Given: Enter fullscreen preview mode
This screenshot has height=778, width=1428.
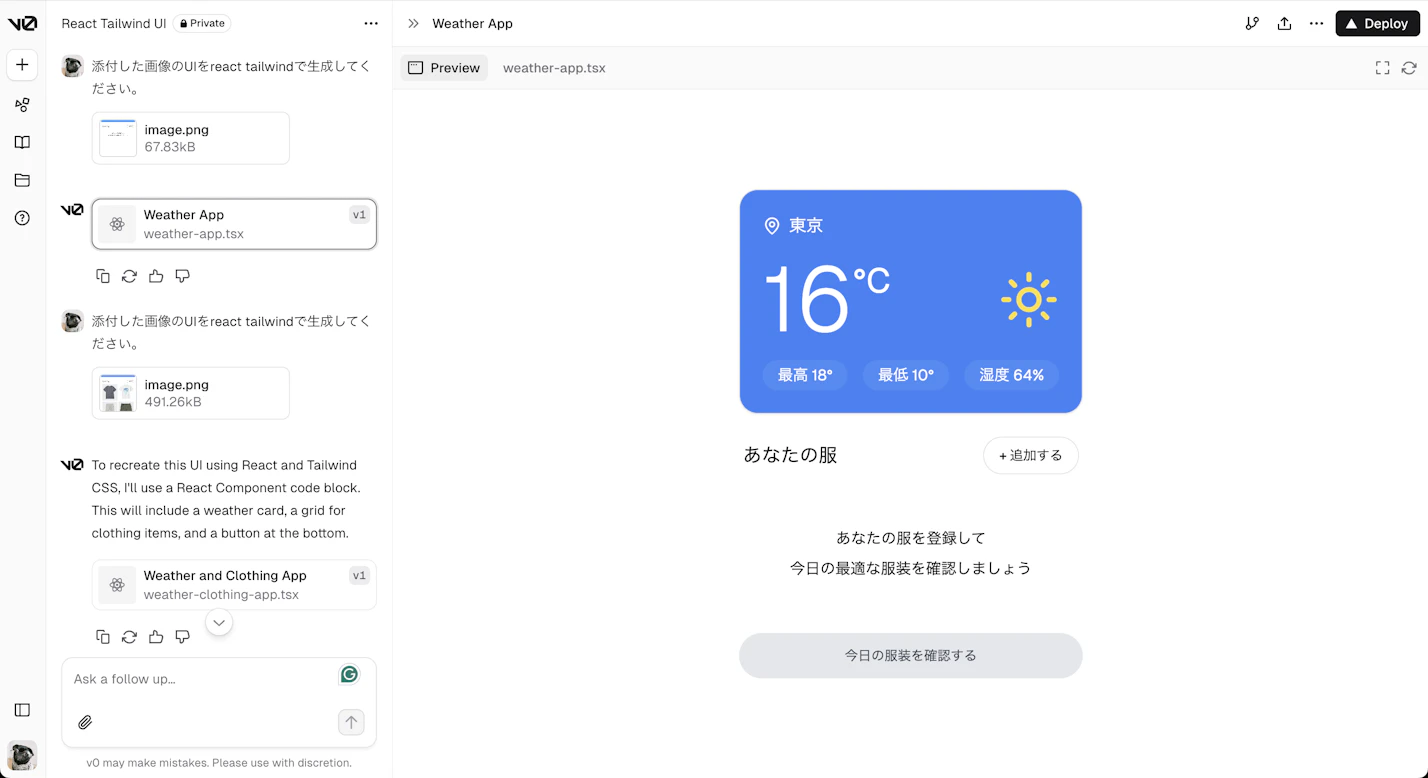Looking at the screenshot, I should click(x=1382, y=68).
